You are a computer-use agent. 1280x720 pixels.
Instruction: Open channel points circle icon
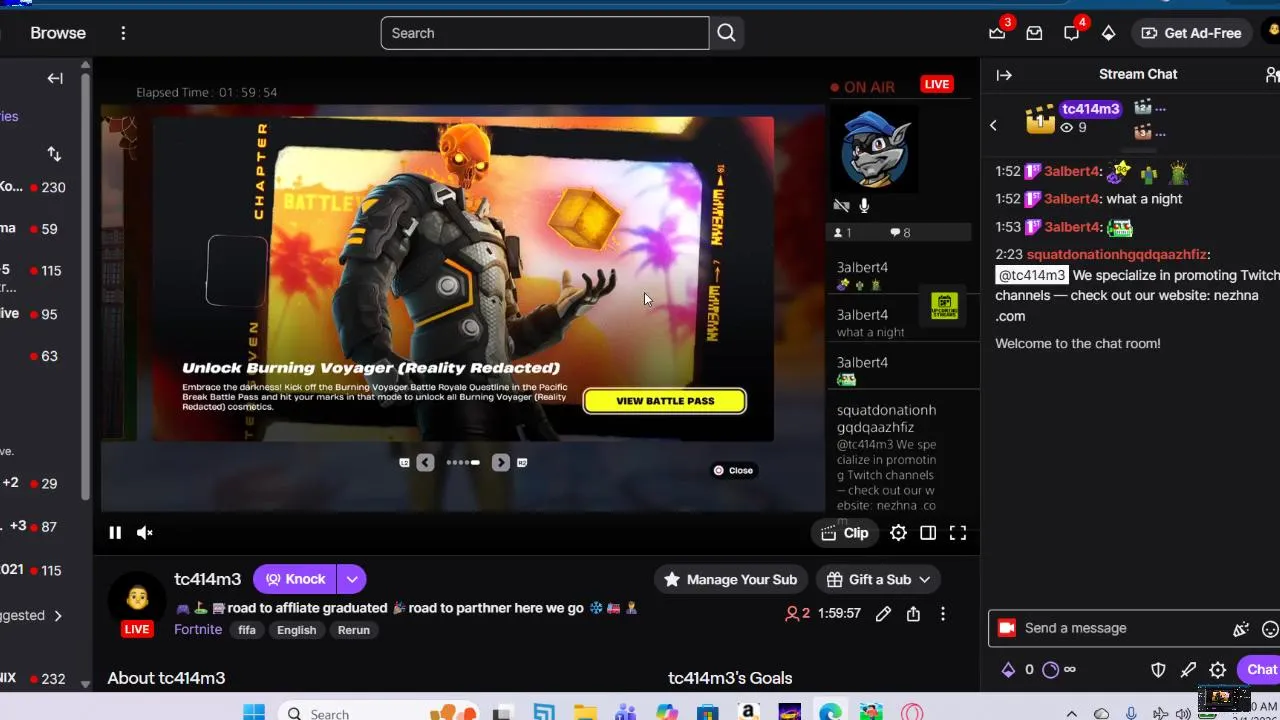point(1050,670)
